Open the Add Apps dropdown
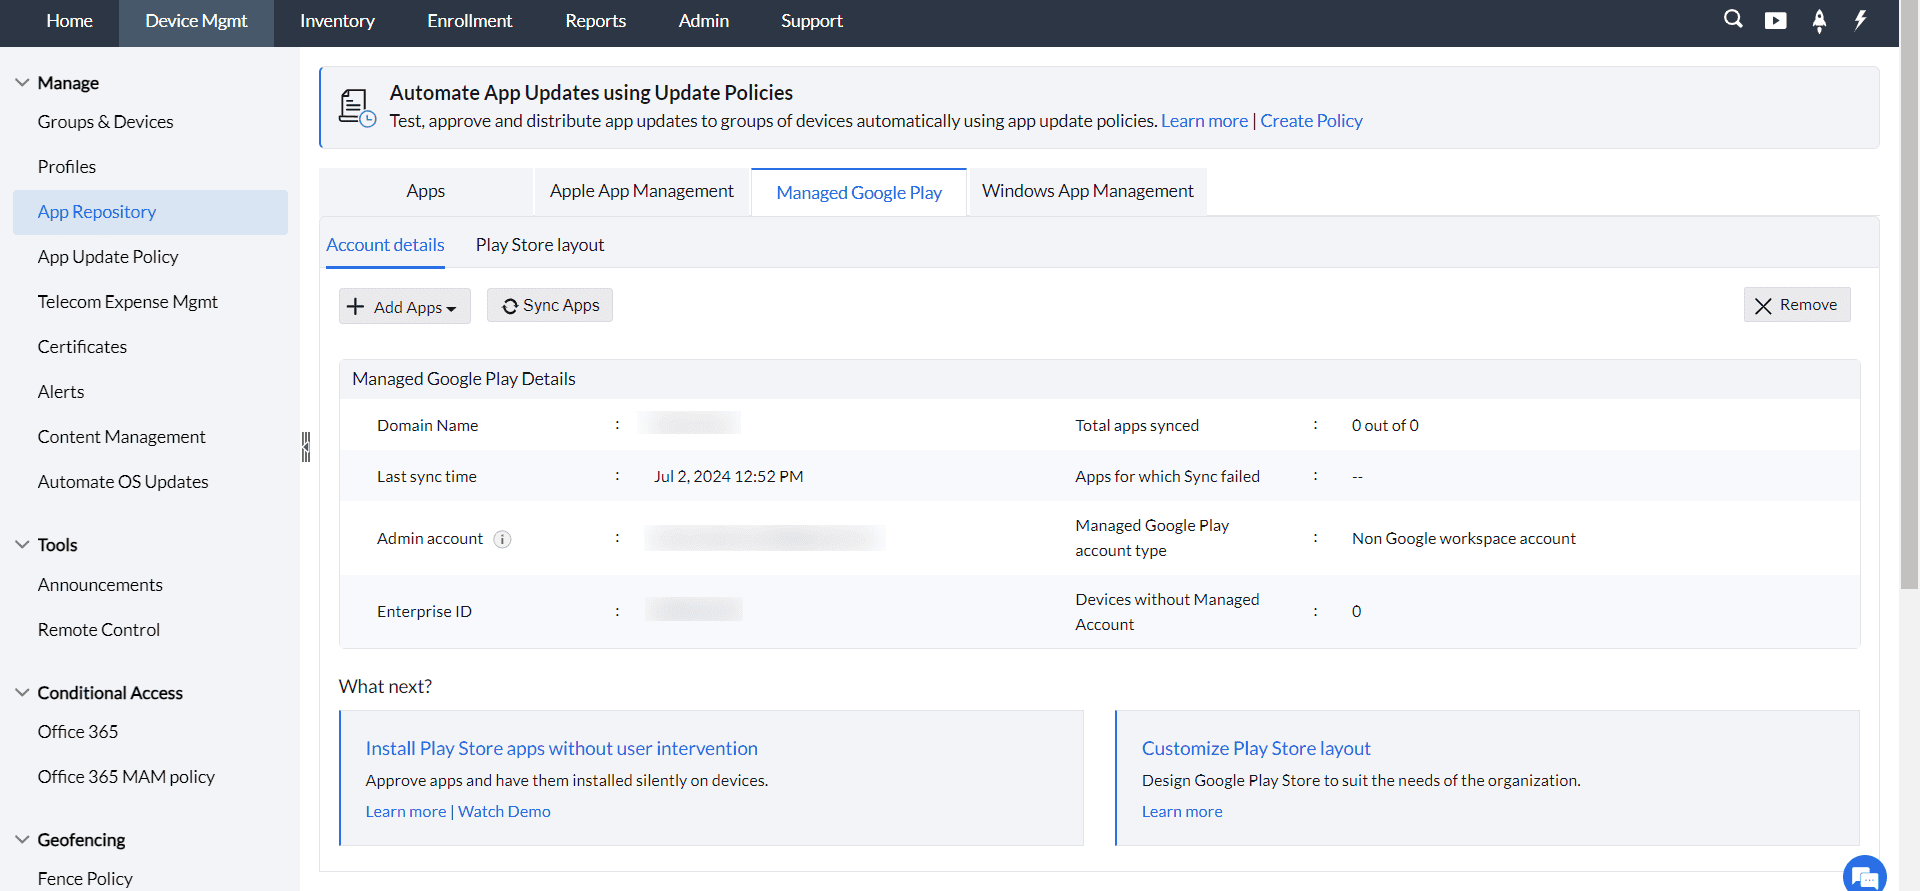1920x891 pixels. tap(405, 307)
